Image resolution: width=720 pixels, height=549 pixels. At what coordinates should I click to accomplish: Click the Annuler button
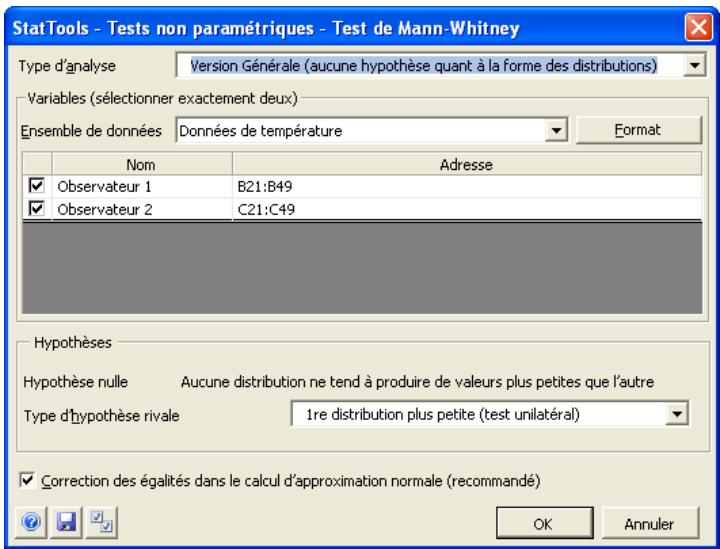point(650,523)
